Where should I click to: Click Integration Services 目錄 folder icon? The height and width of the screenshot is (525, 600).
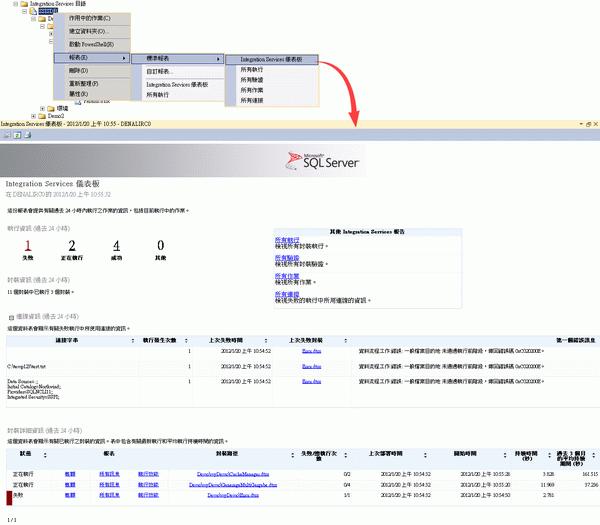(24, 4)
